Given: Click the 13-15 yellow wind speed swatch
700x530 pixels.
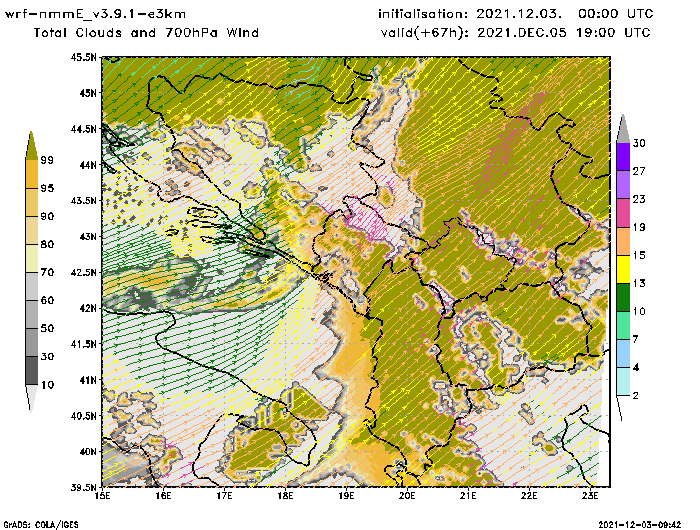Looking at the screenshot, I should (x=623, y=269).
